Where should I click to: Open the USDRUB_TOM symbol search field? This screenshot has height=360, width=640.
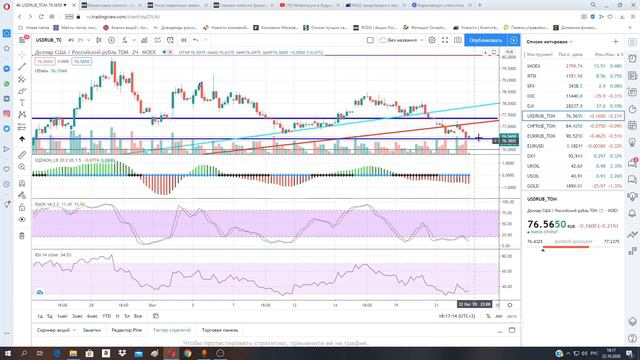tap(49, 40)
